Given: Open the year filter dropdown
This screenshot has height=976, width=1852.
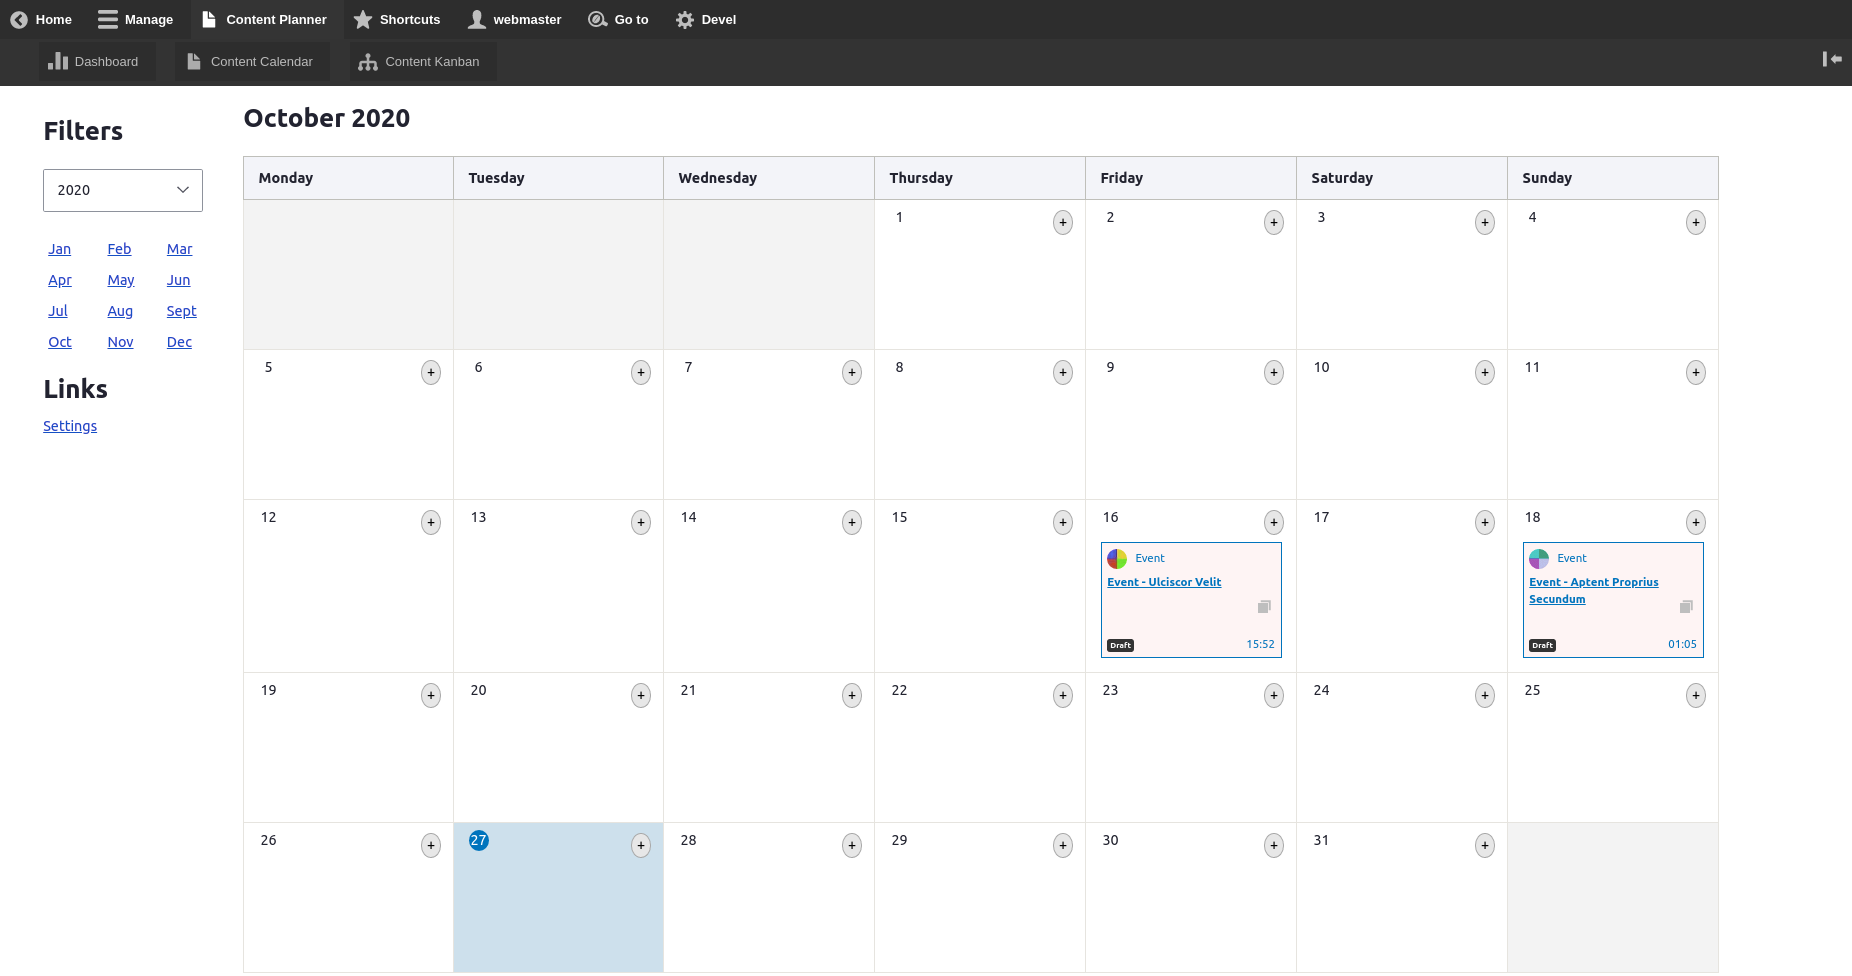Looking at the screenshot, I should pyautogui.click(x=122, y=190).
